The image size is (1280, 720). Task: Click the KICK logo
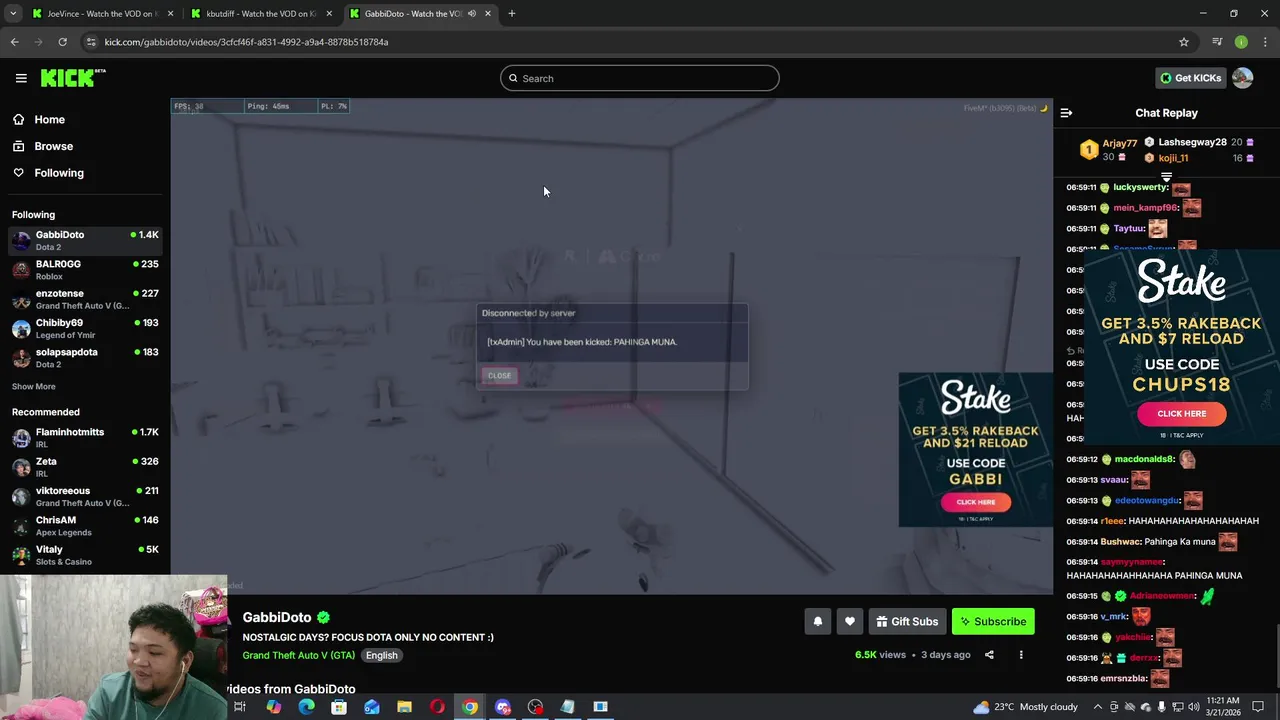coord(72,78)
